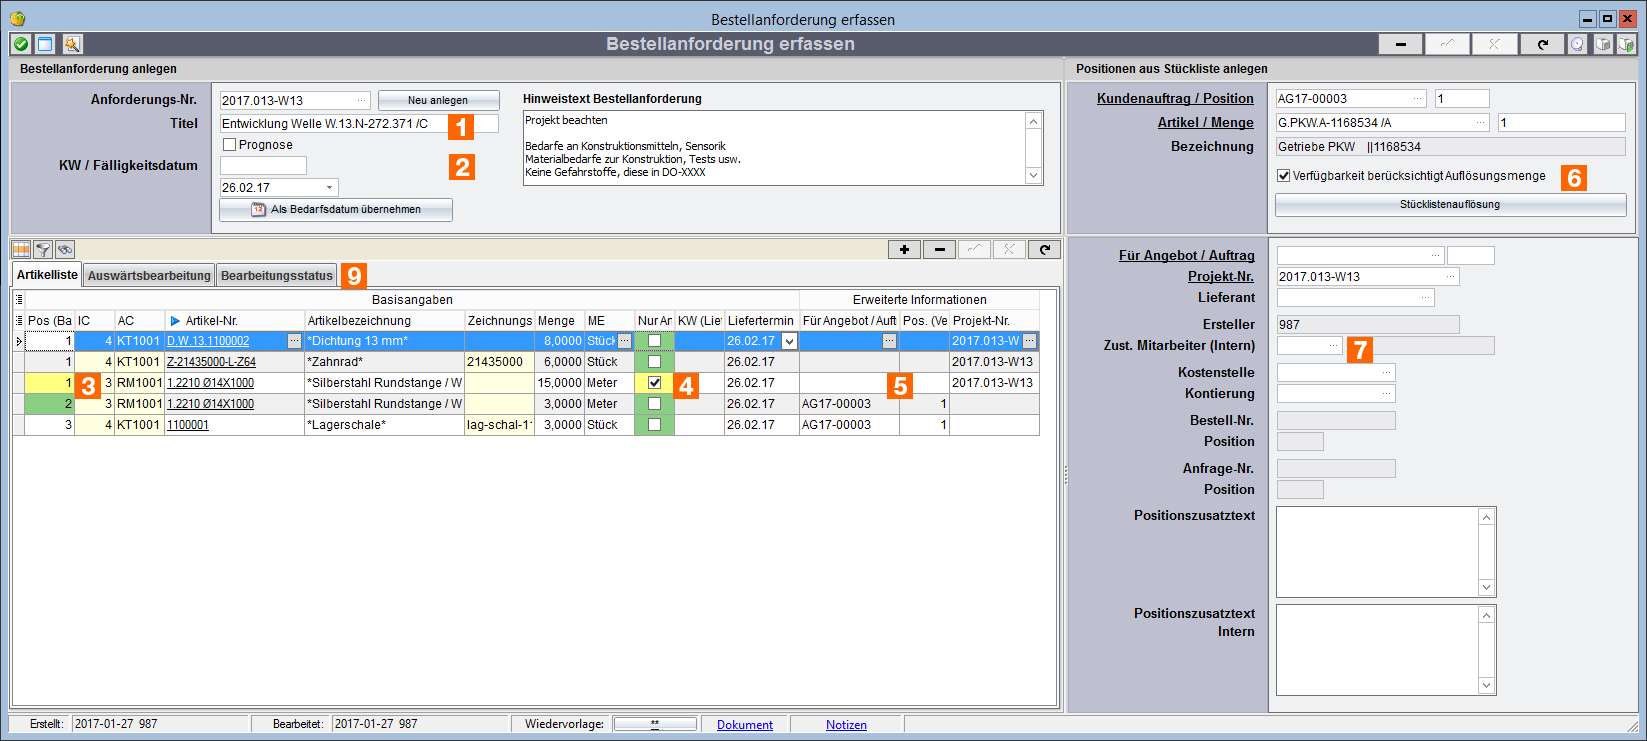The image size is (1647, 741).
Task: Open the Lieferant field lookup ellipsis
Action: click(1425, 298)
